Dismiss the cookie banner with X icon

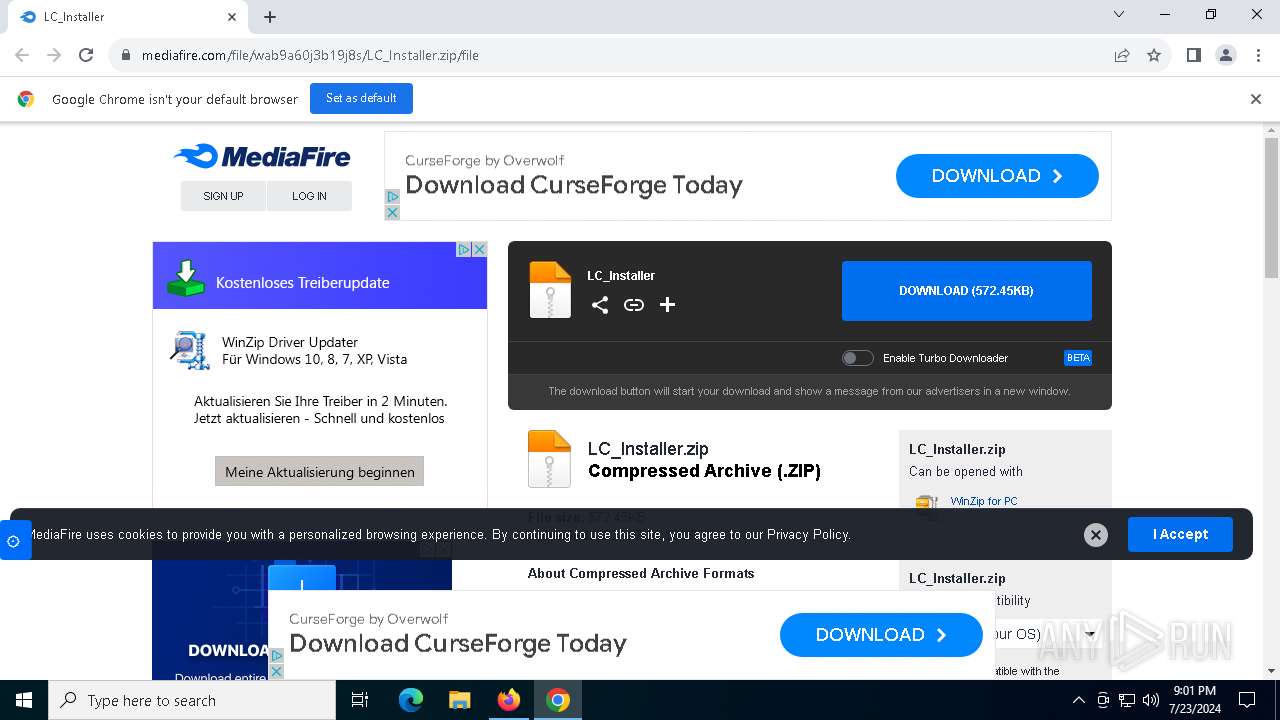[x=1096, y=535]
